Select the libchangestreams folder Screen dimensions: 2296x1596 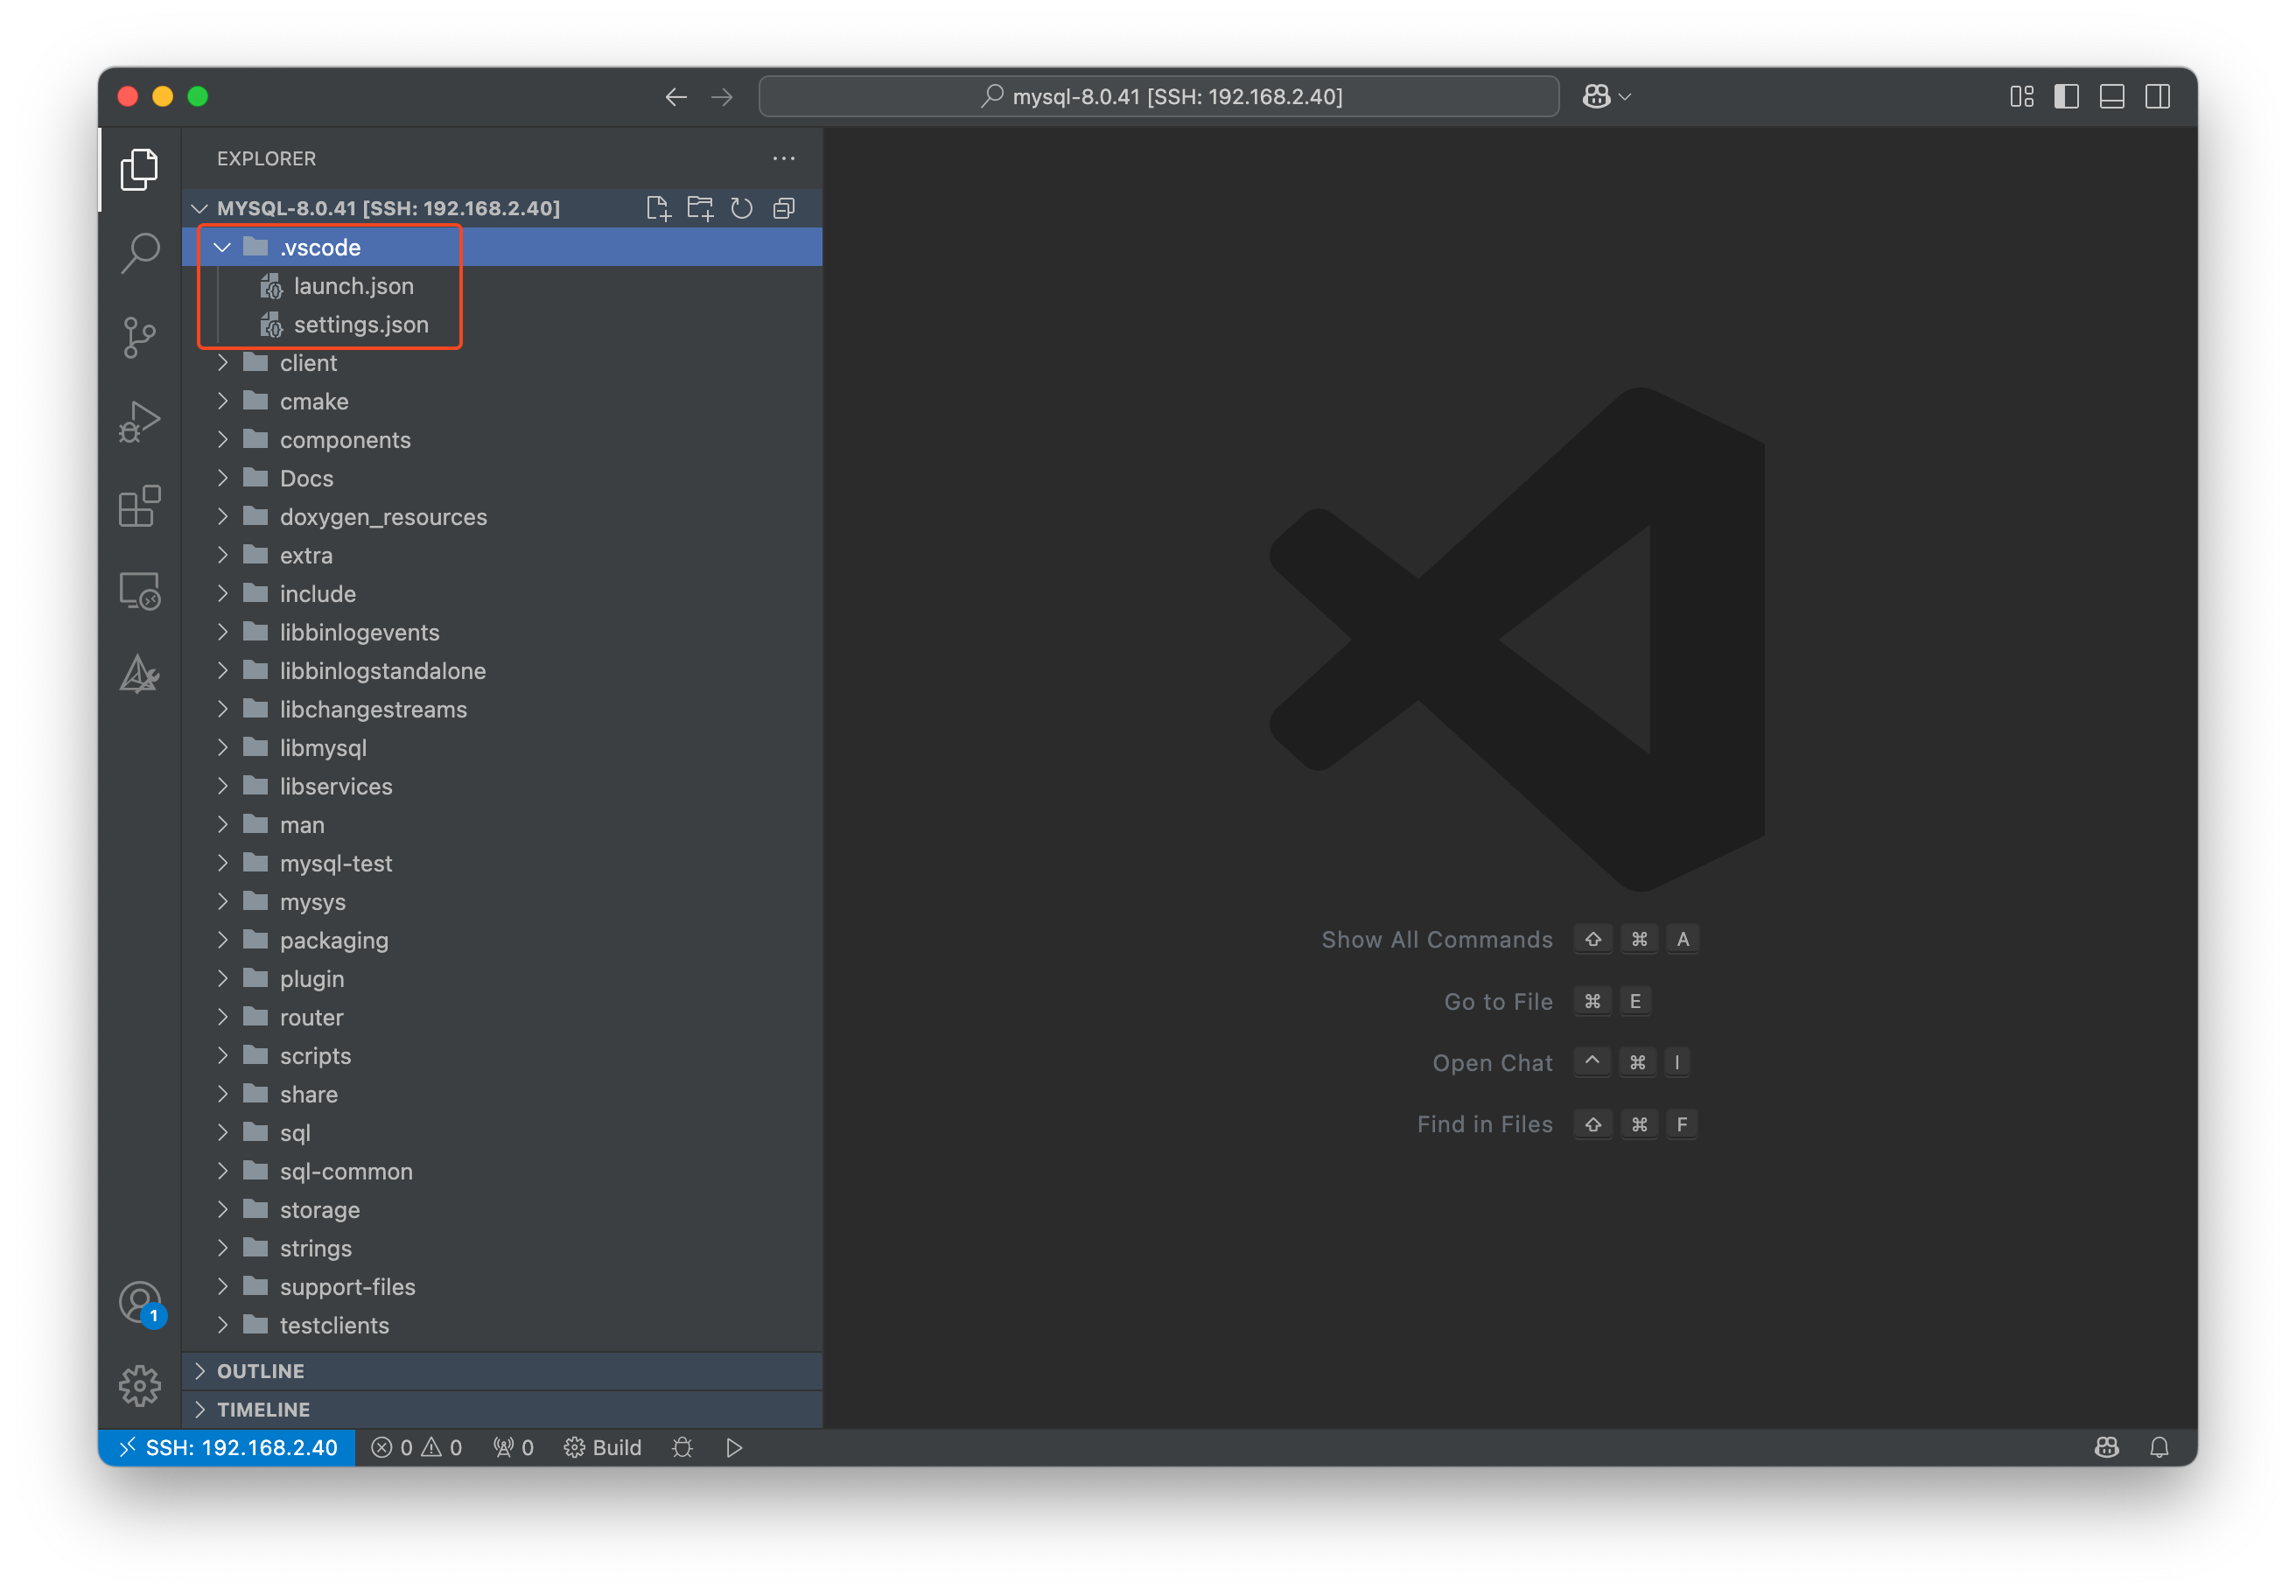[x=502, y=709]
